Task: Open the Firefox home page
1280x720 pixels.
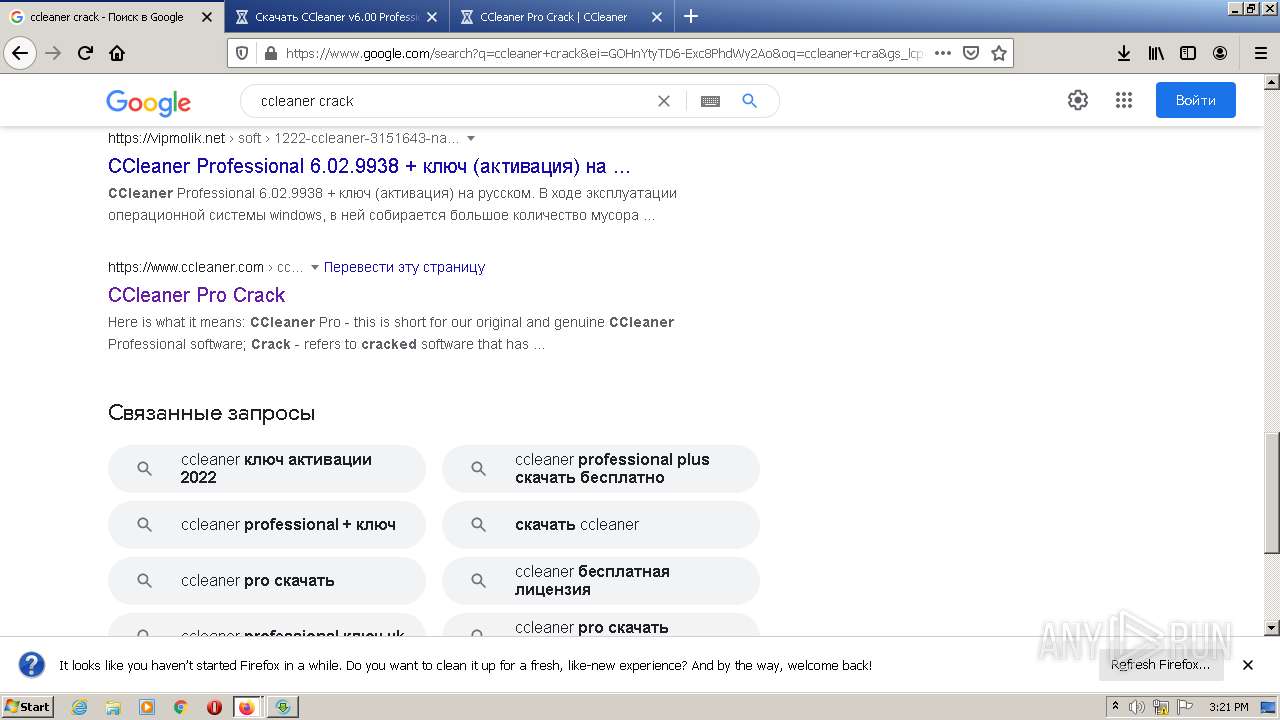Action: coord(117,53)
